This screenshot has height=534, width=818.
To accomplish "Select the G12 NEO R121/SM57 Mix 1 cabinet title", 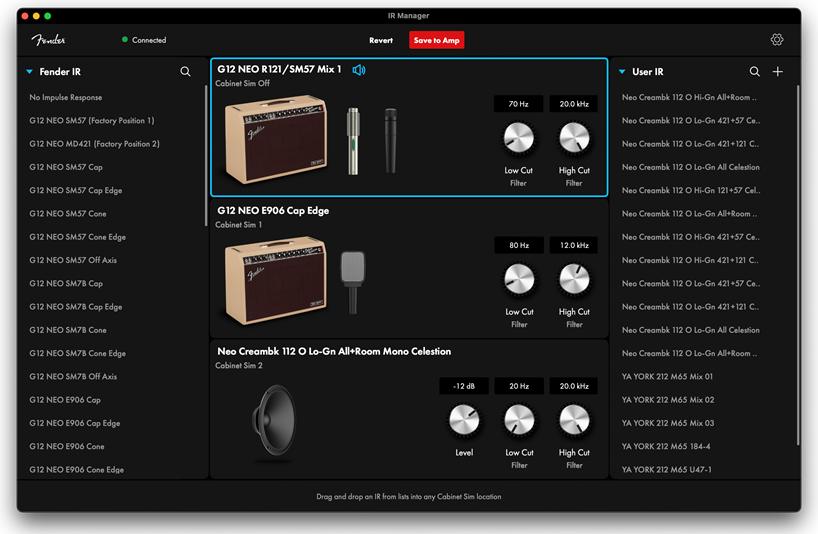I will tap(279, 69).
